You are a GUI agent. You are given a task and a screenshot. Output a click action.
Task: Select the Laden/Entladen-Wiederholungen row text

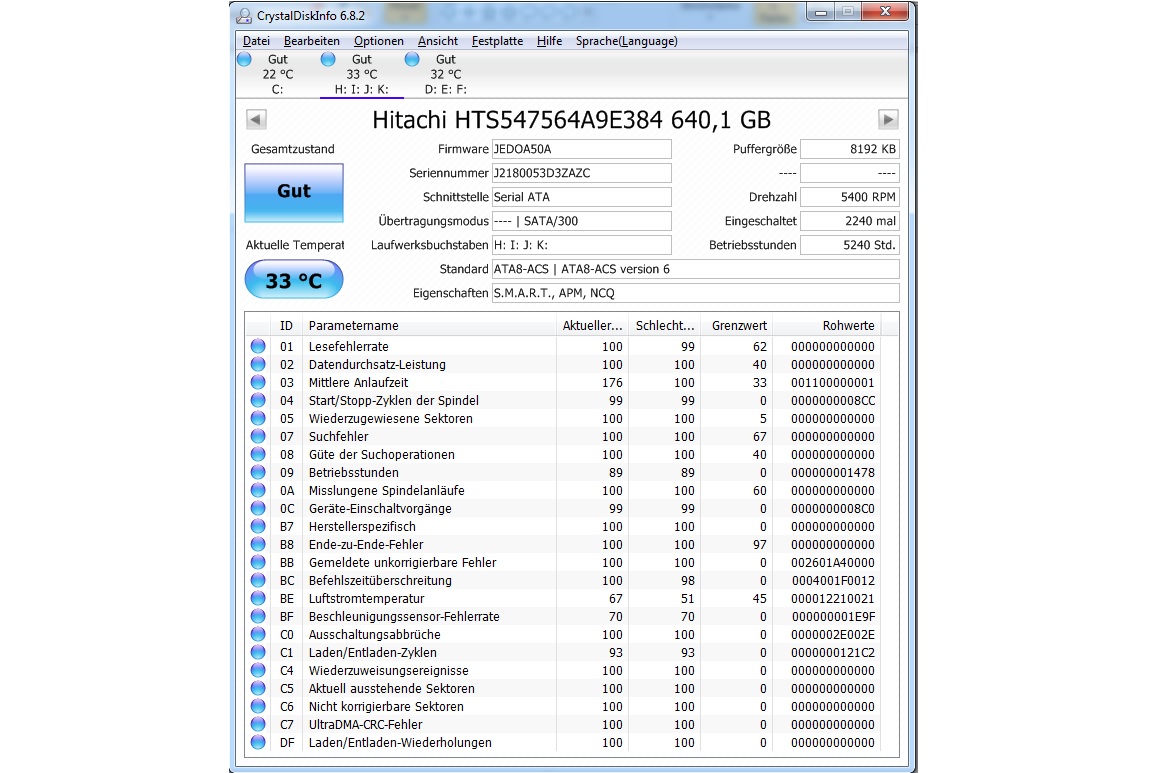400,743
